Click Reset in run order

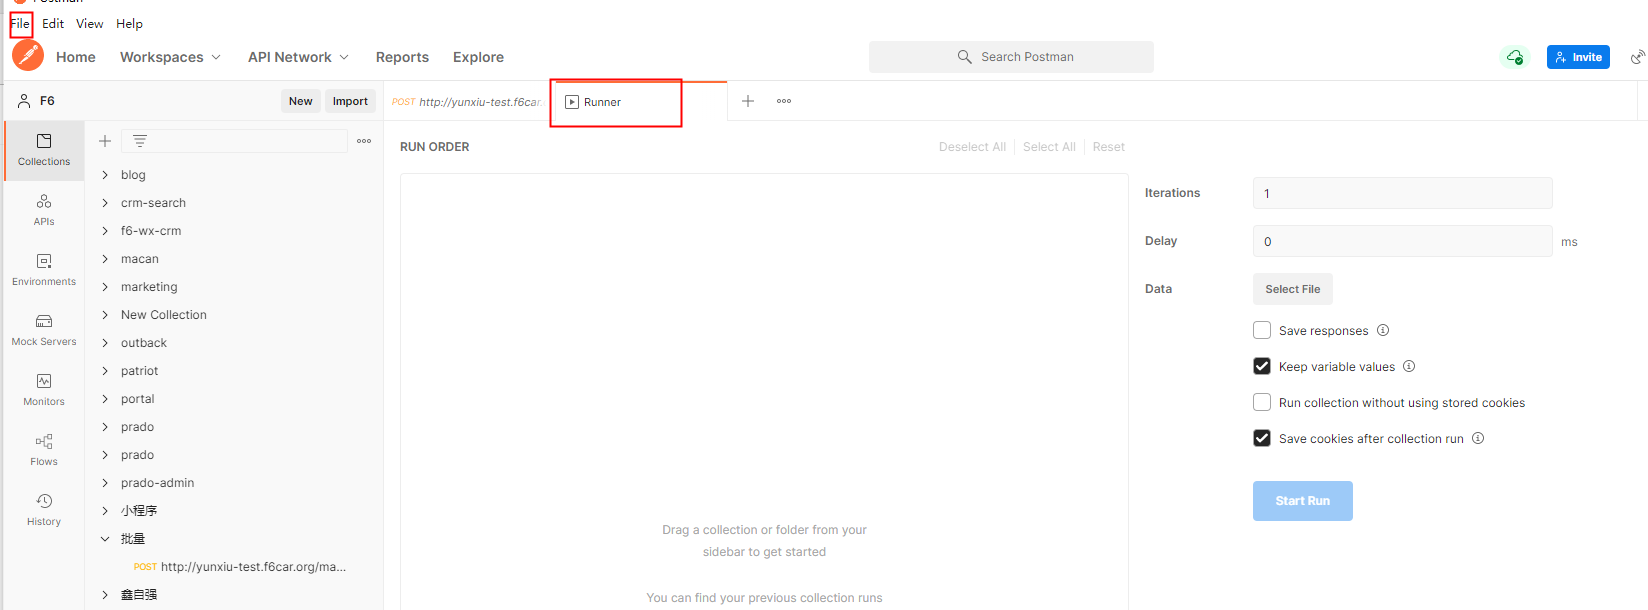(1108, 147)
